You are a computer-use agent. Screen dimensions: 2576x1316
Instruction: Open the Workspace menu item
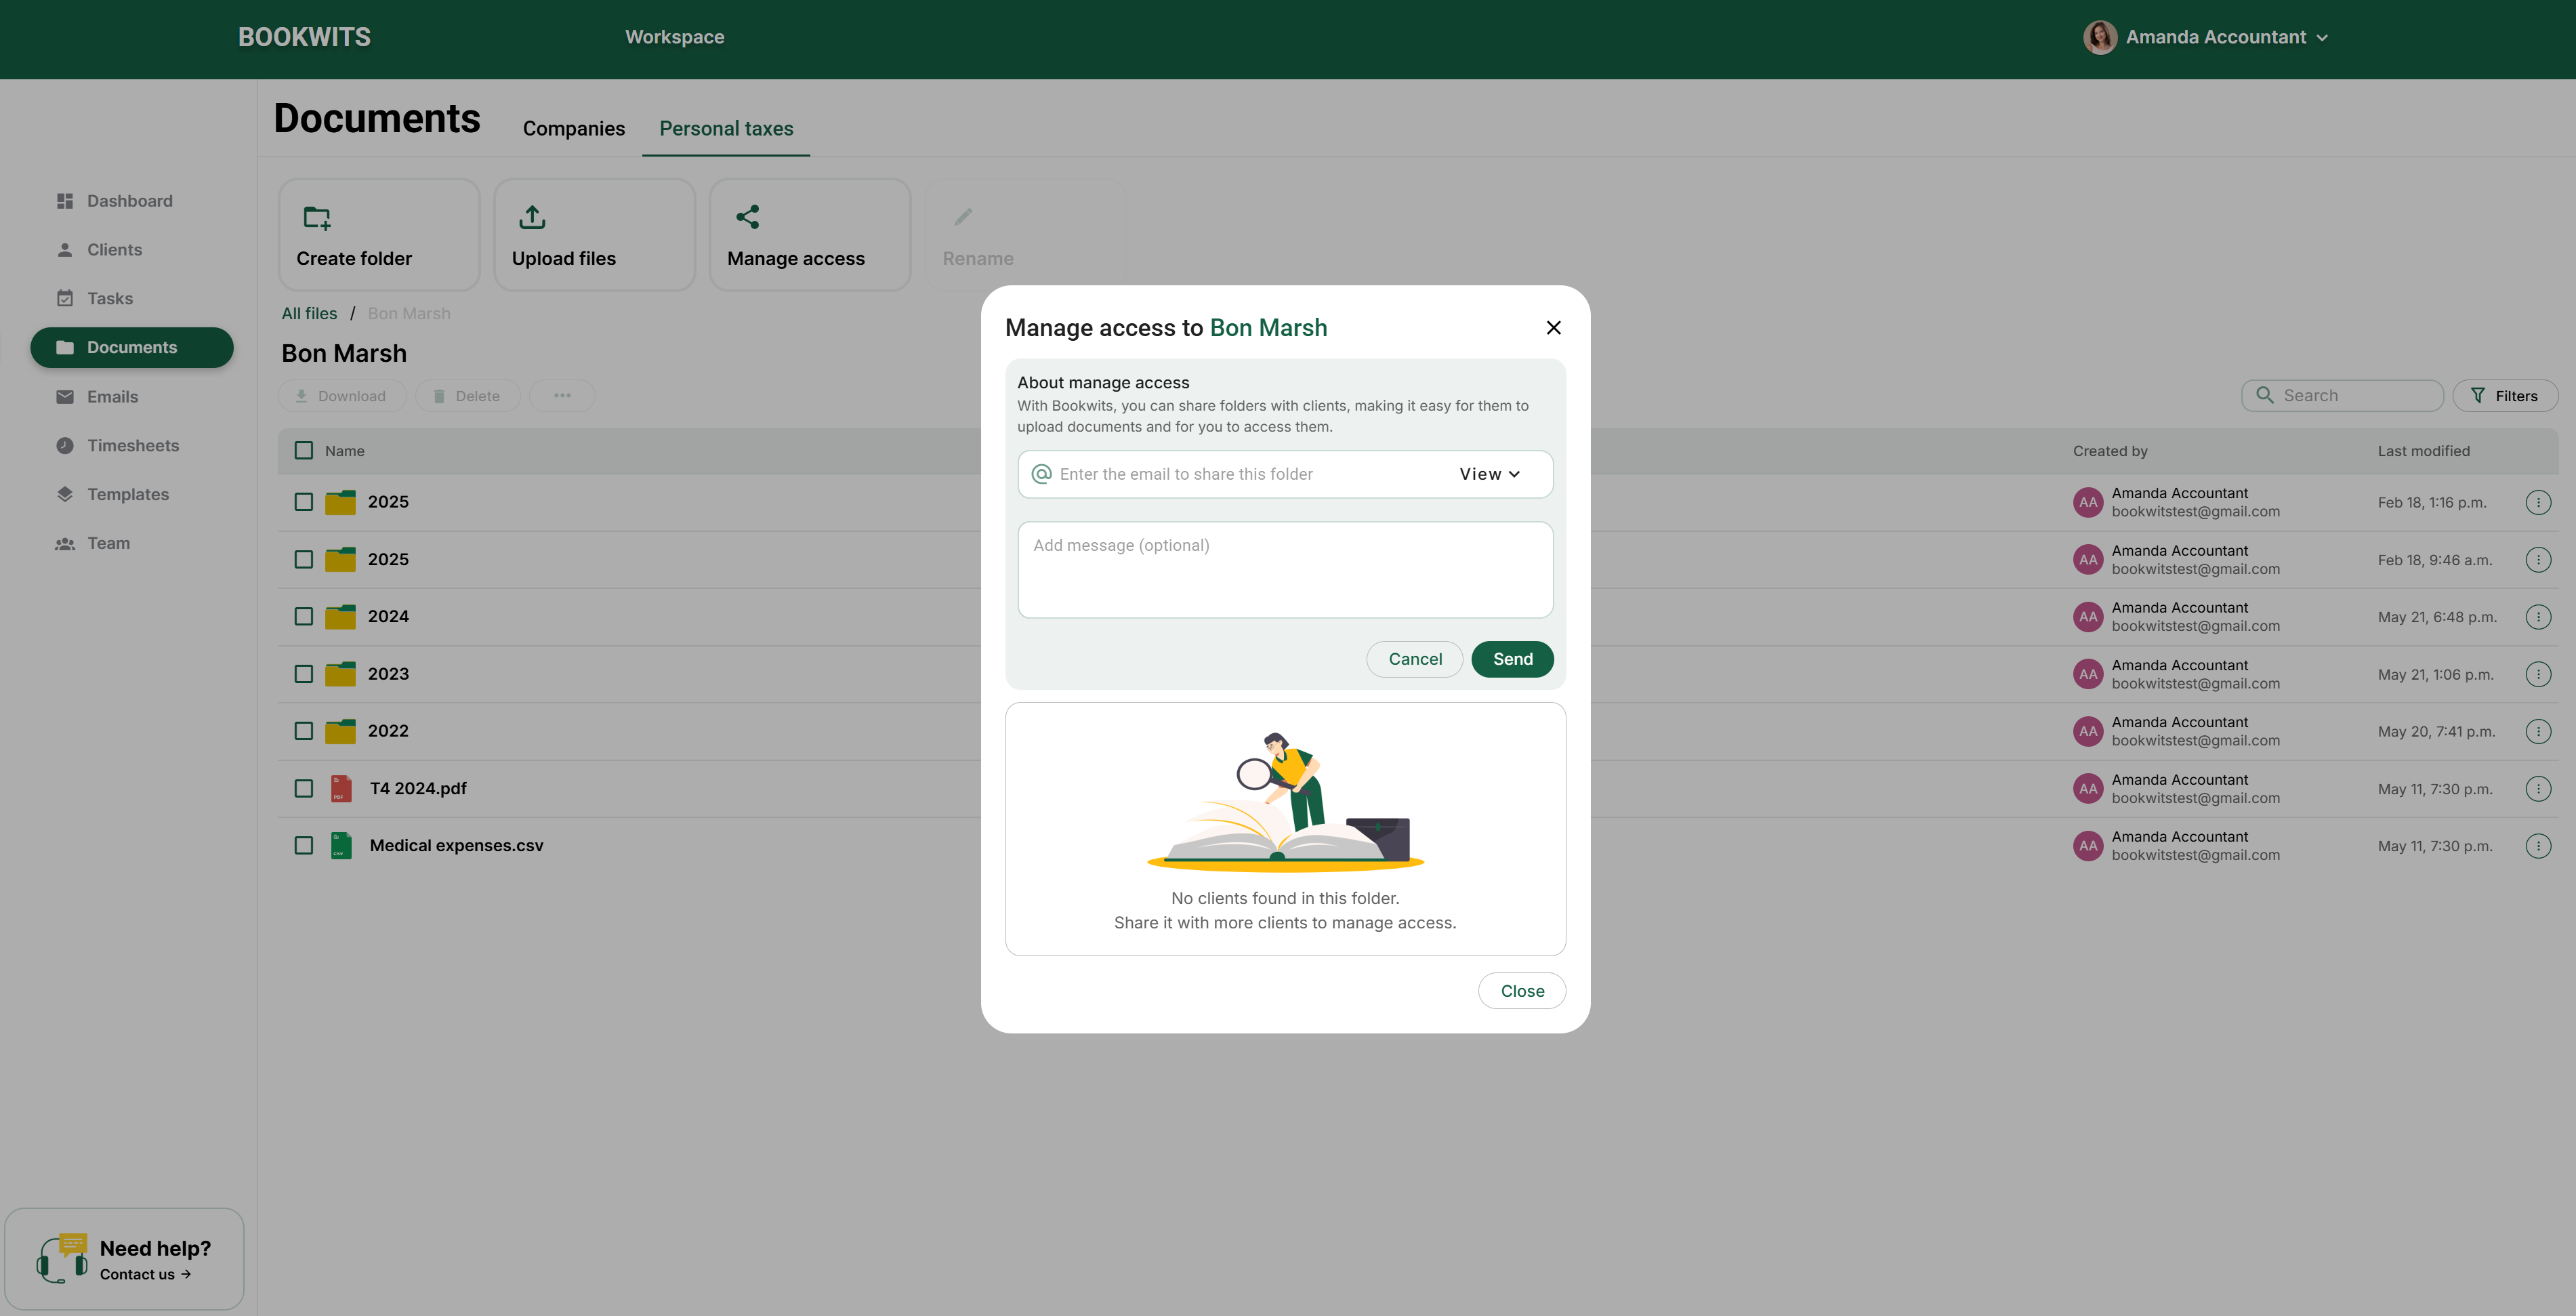674,37
